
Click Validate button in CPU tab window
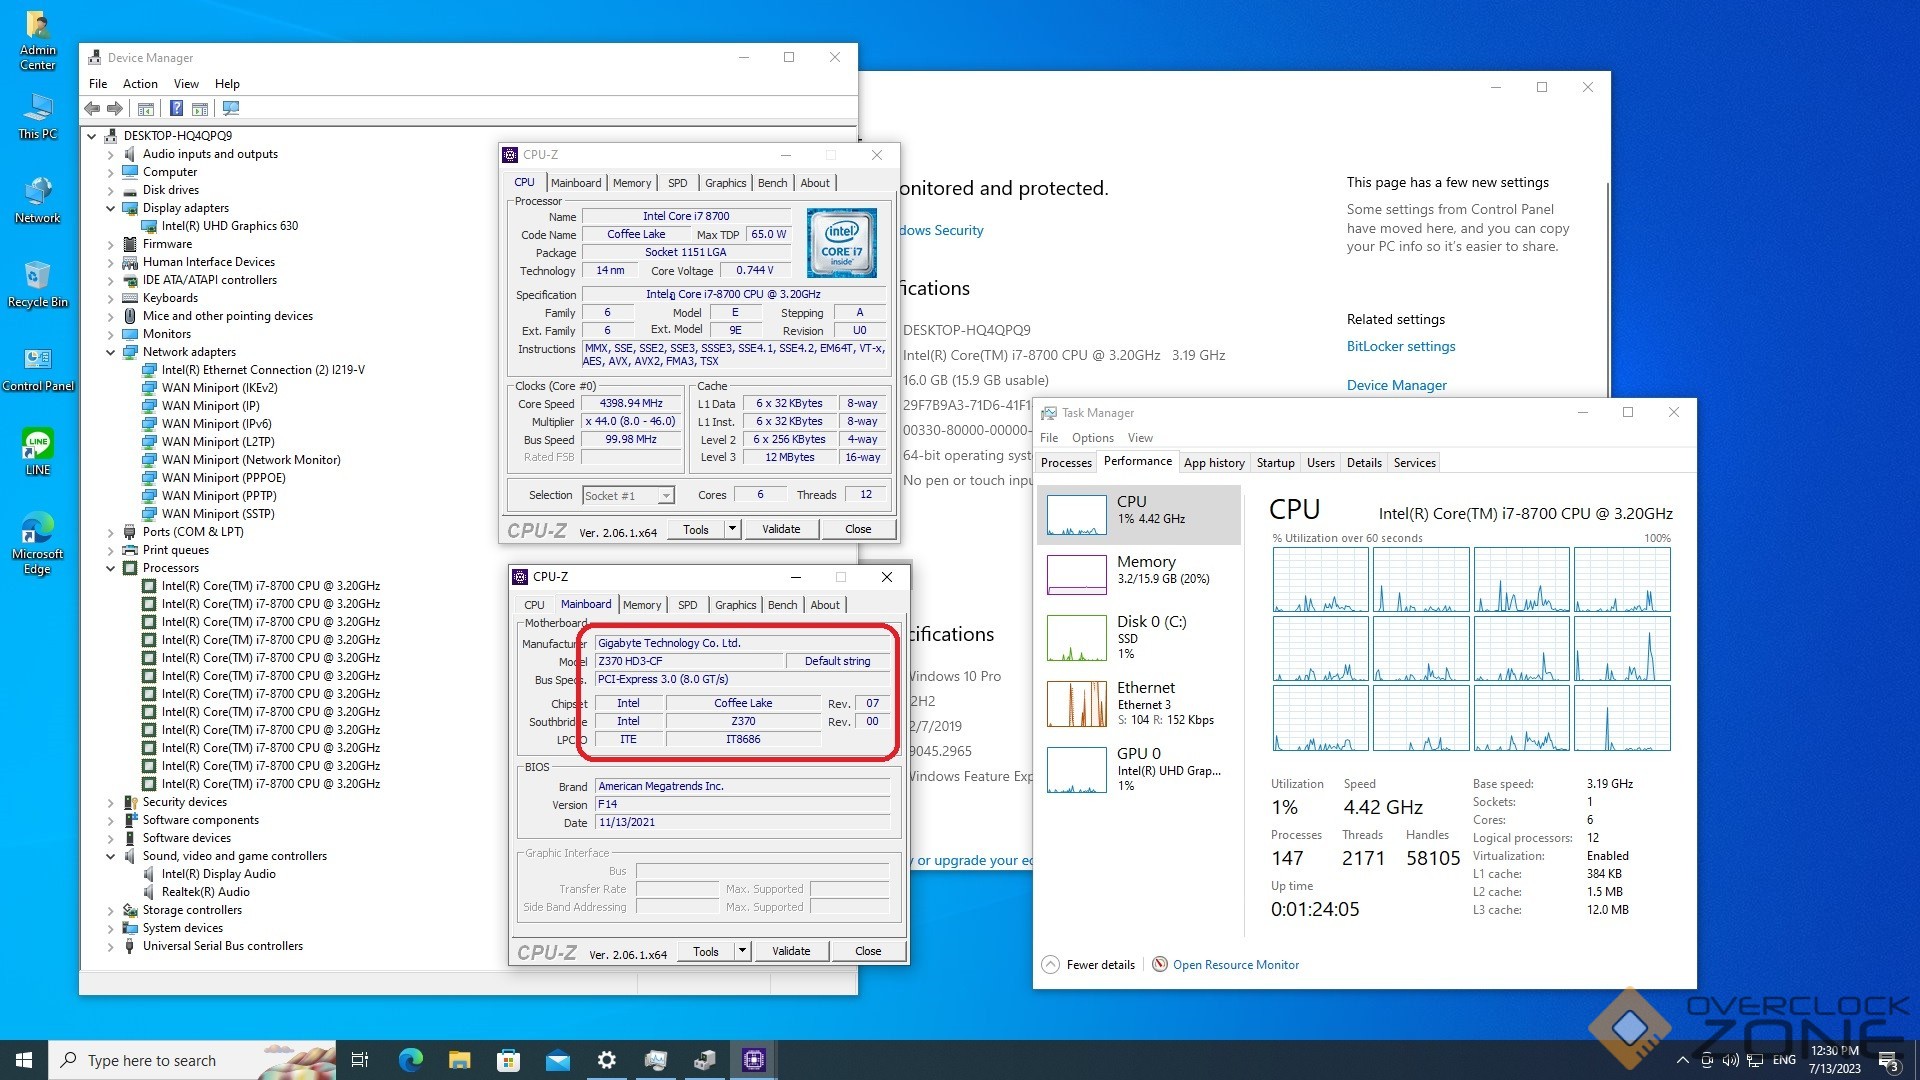click(x=781, y=529)
